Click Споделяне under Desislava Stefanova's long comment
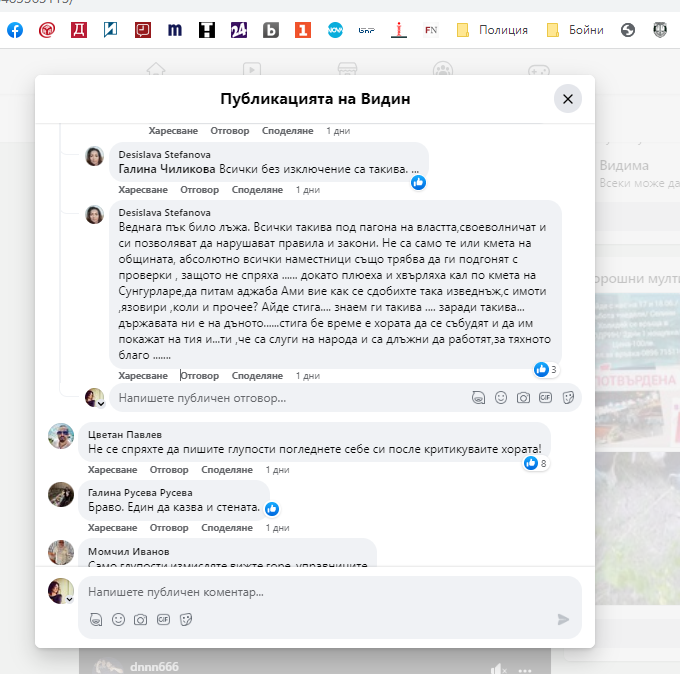Viewport: 680px width, 674px height. pyautogui.click(x=258, y=375)
